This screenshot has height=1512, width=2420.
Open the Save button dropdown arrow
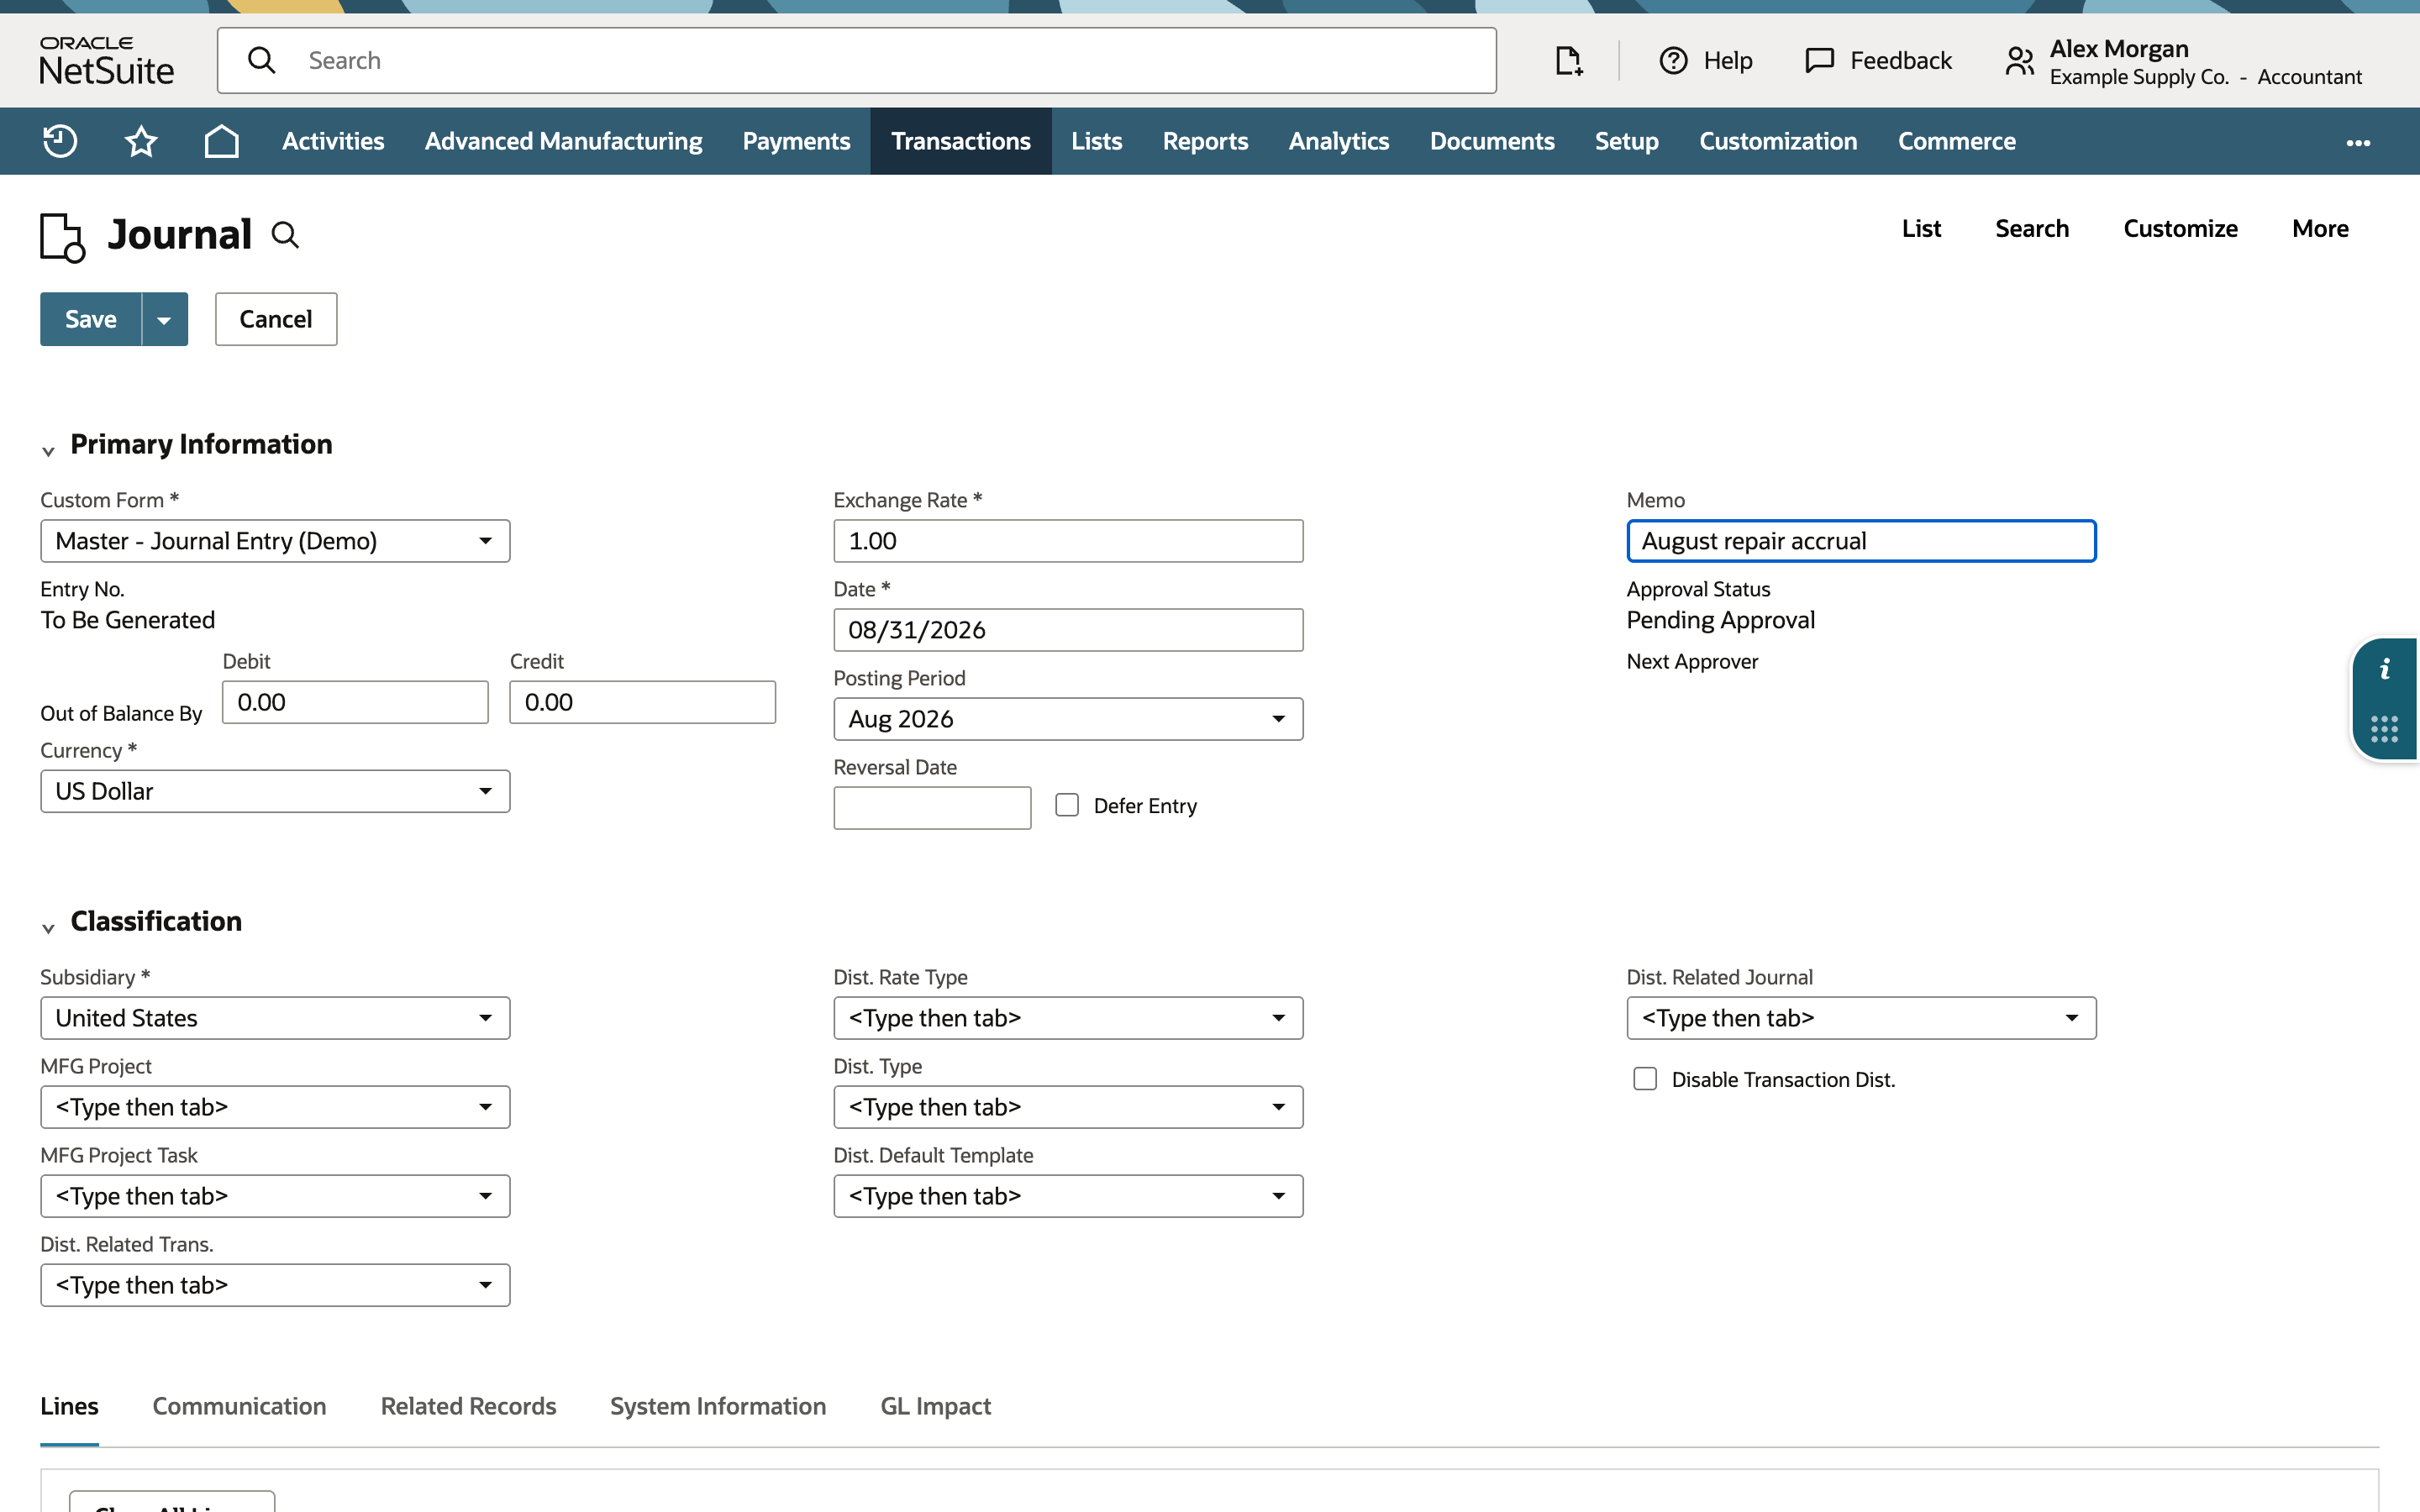[x=165, y=319]
